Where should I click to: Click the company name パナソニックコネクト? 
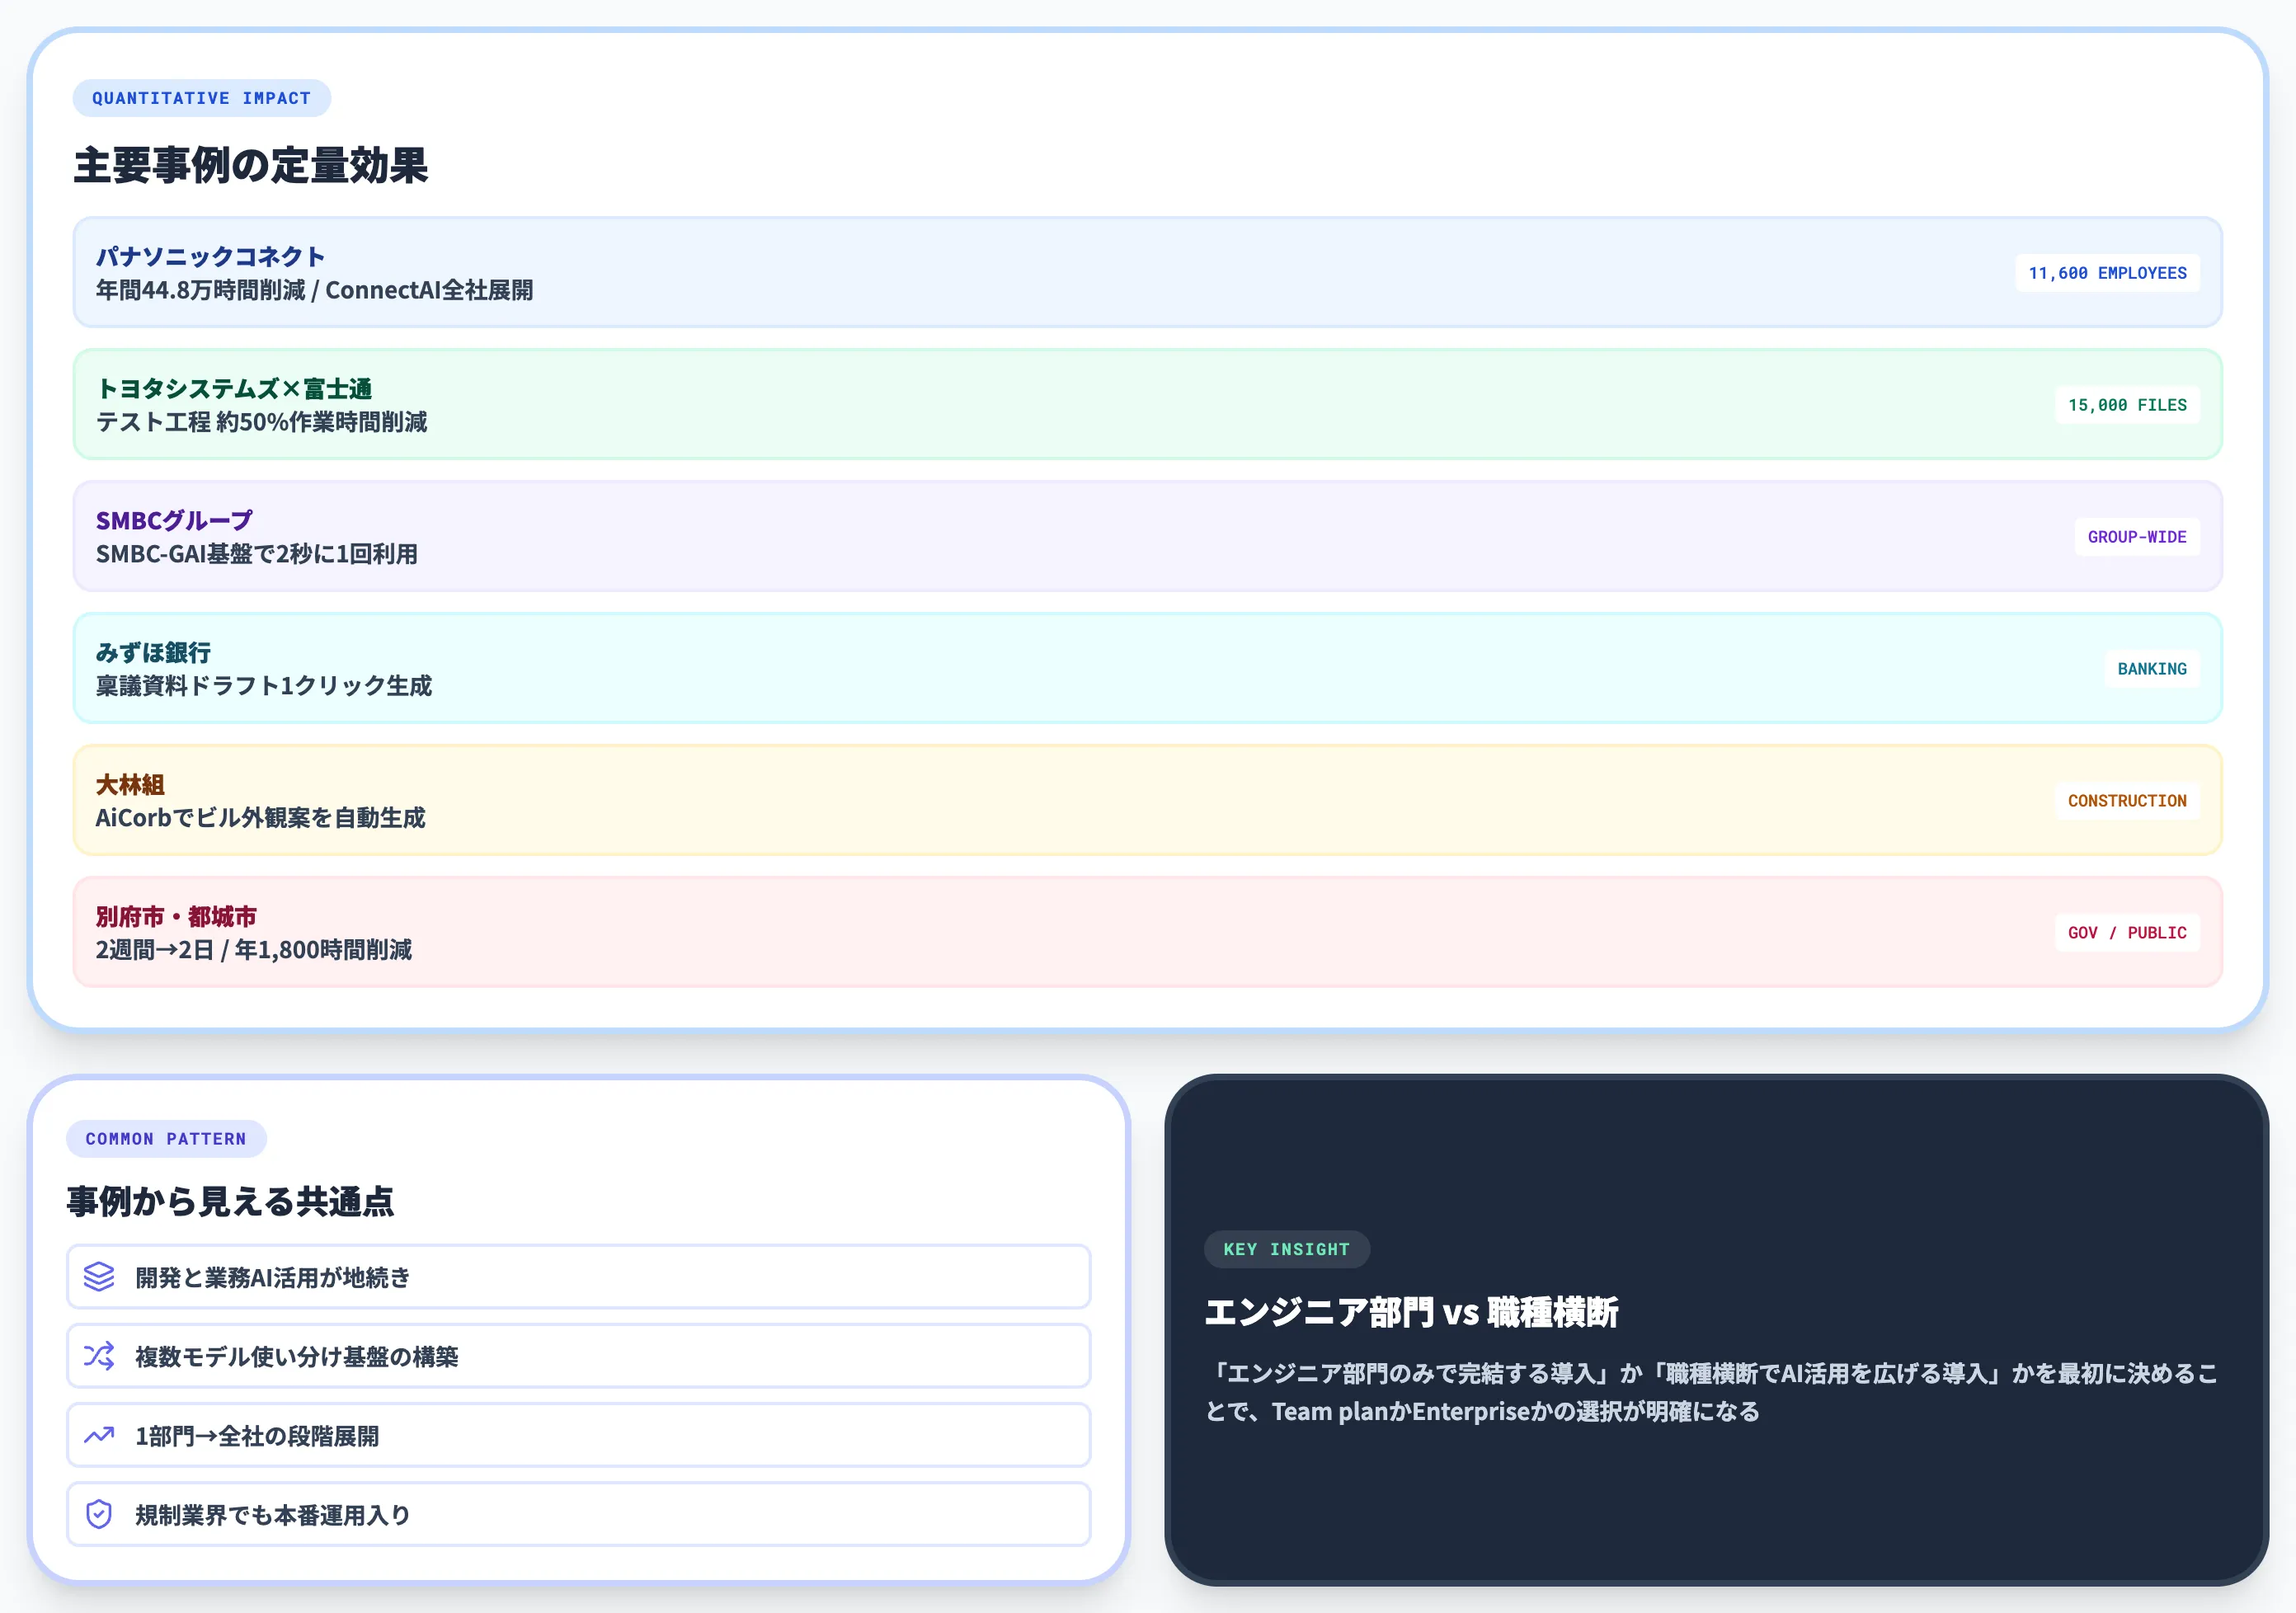[210, 257]
